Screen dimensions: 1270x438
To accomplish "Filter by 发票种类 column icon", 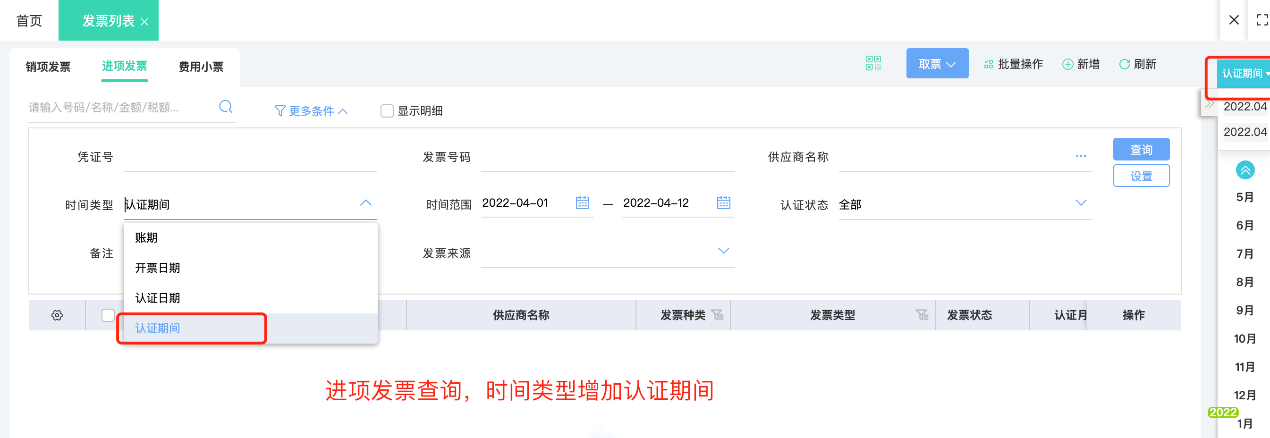I will click(x=717, y=315).
